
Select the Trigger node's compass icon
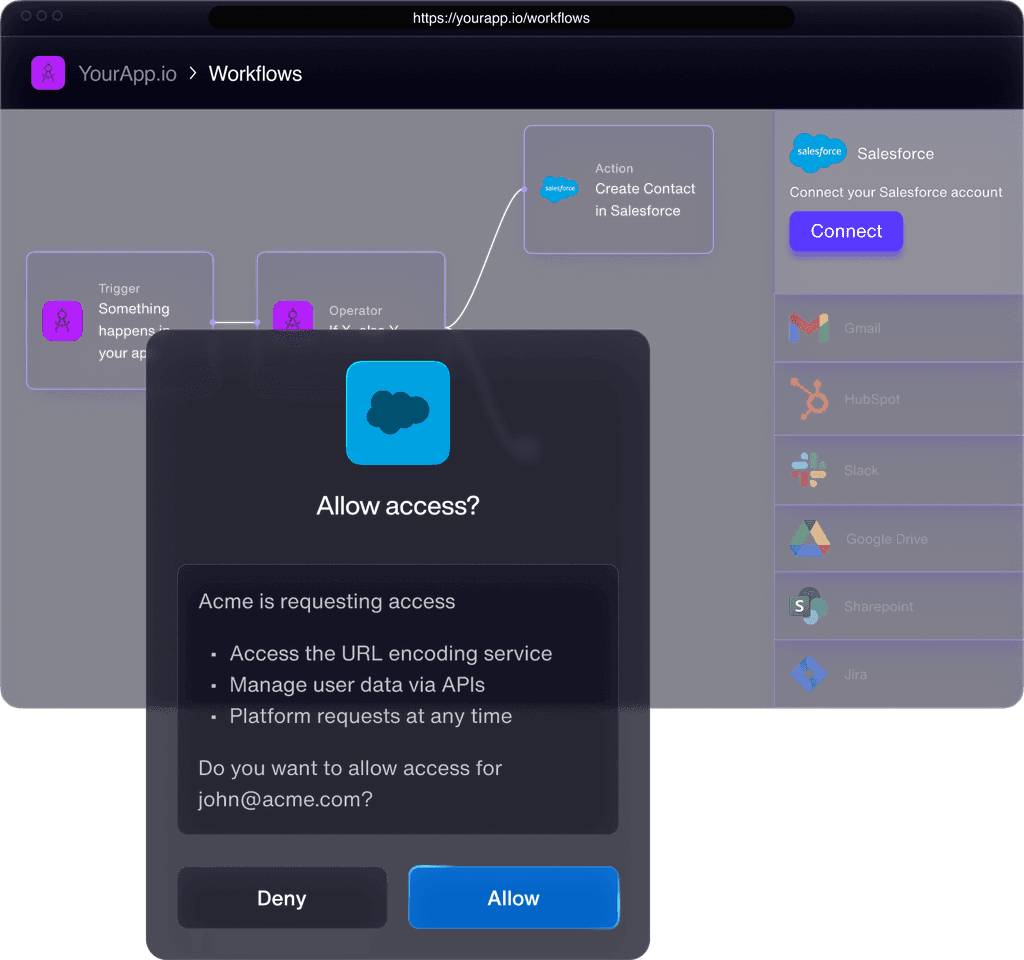coord(62,320)
